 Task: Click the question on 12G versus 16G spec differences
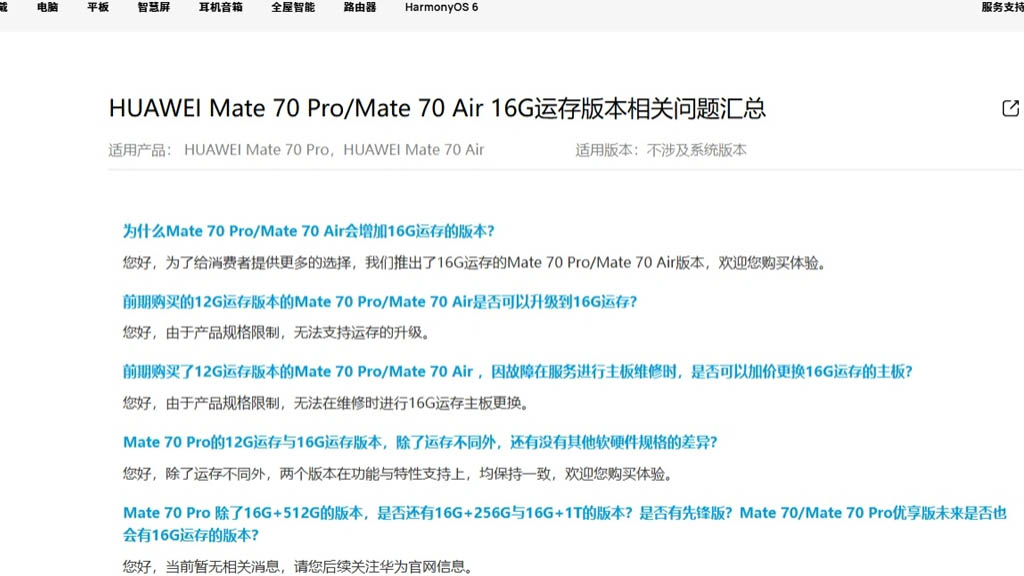(x=420, y=442)
